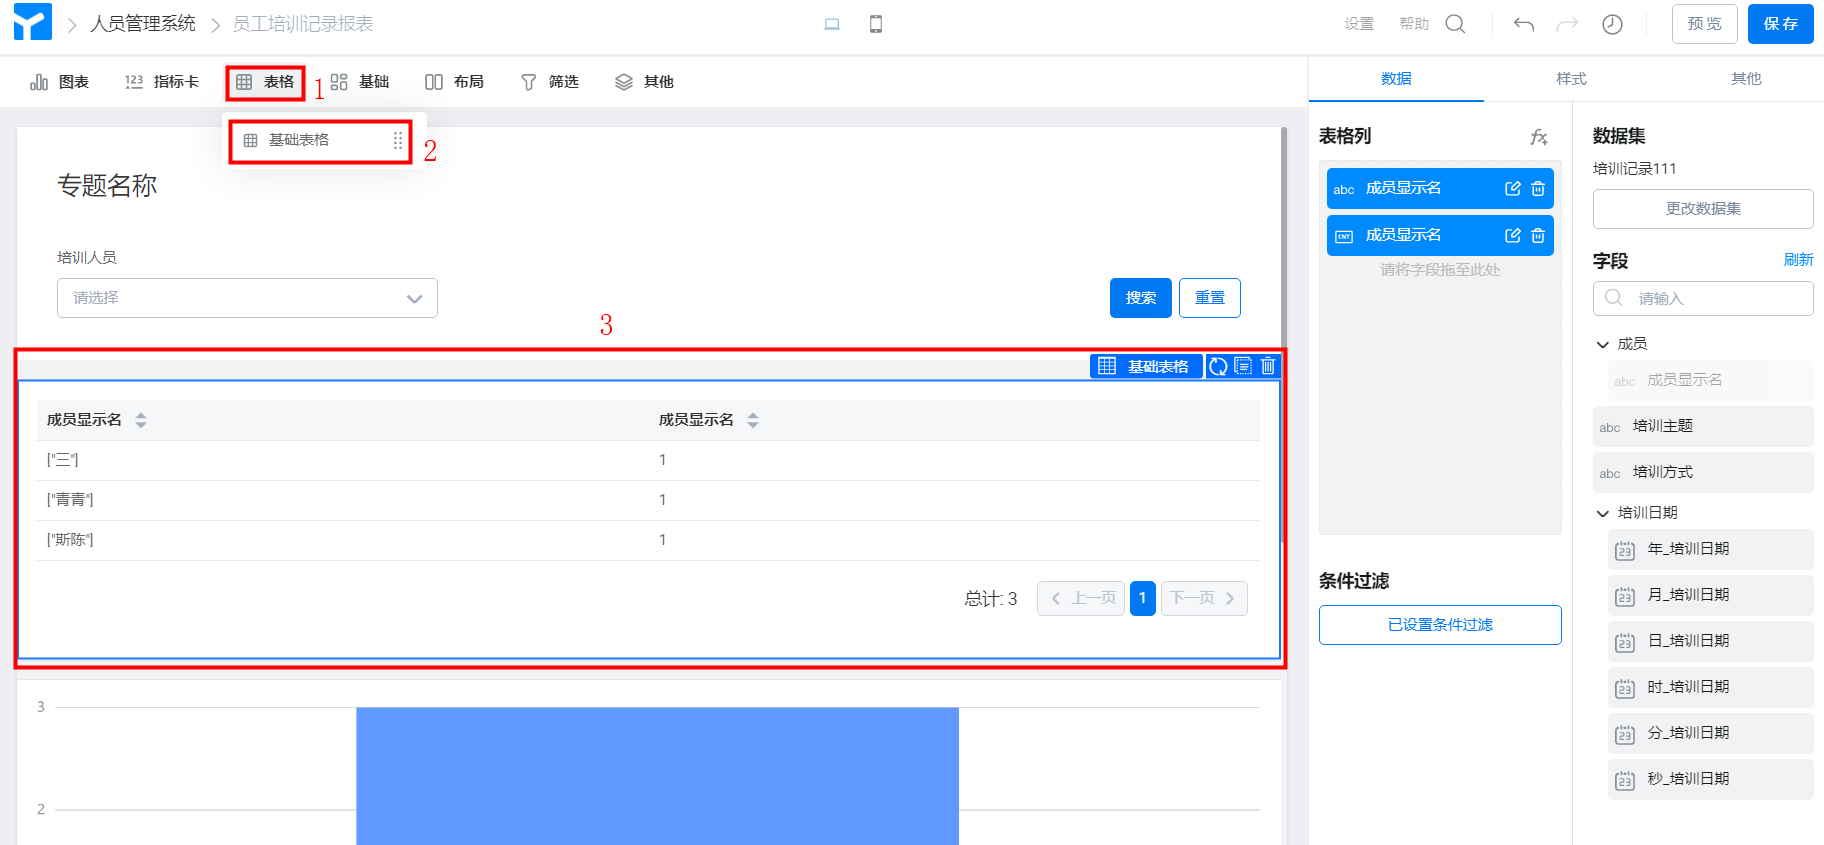The height and width of the screenshot is (845, 1824).
Task: Open the 基础表格 component settings icon
Action: (x=1243, y=366)
